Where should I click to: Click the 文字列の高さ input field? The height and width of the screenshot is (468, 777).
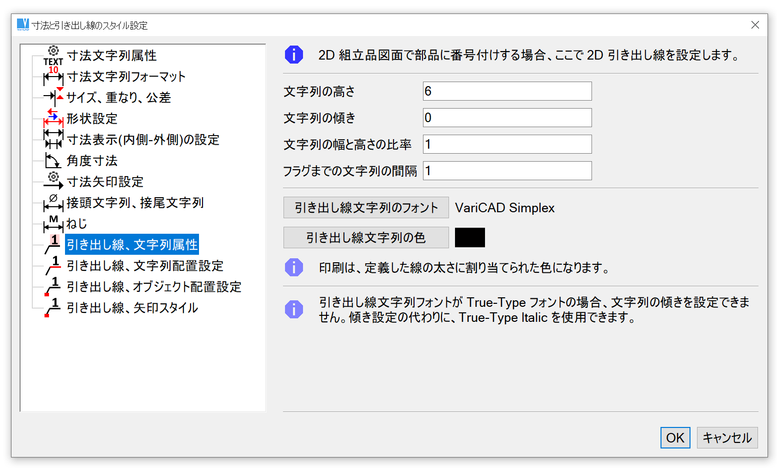pos(507,92)
